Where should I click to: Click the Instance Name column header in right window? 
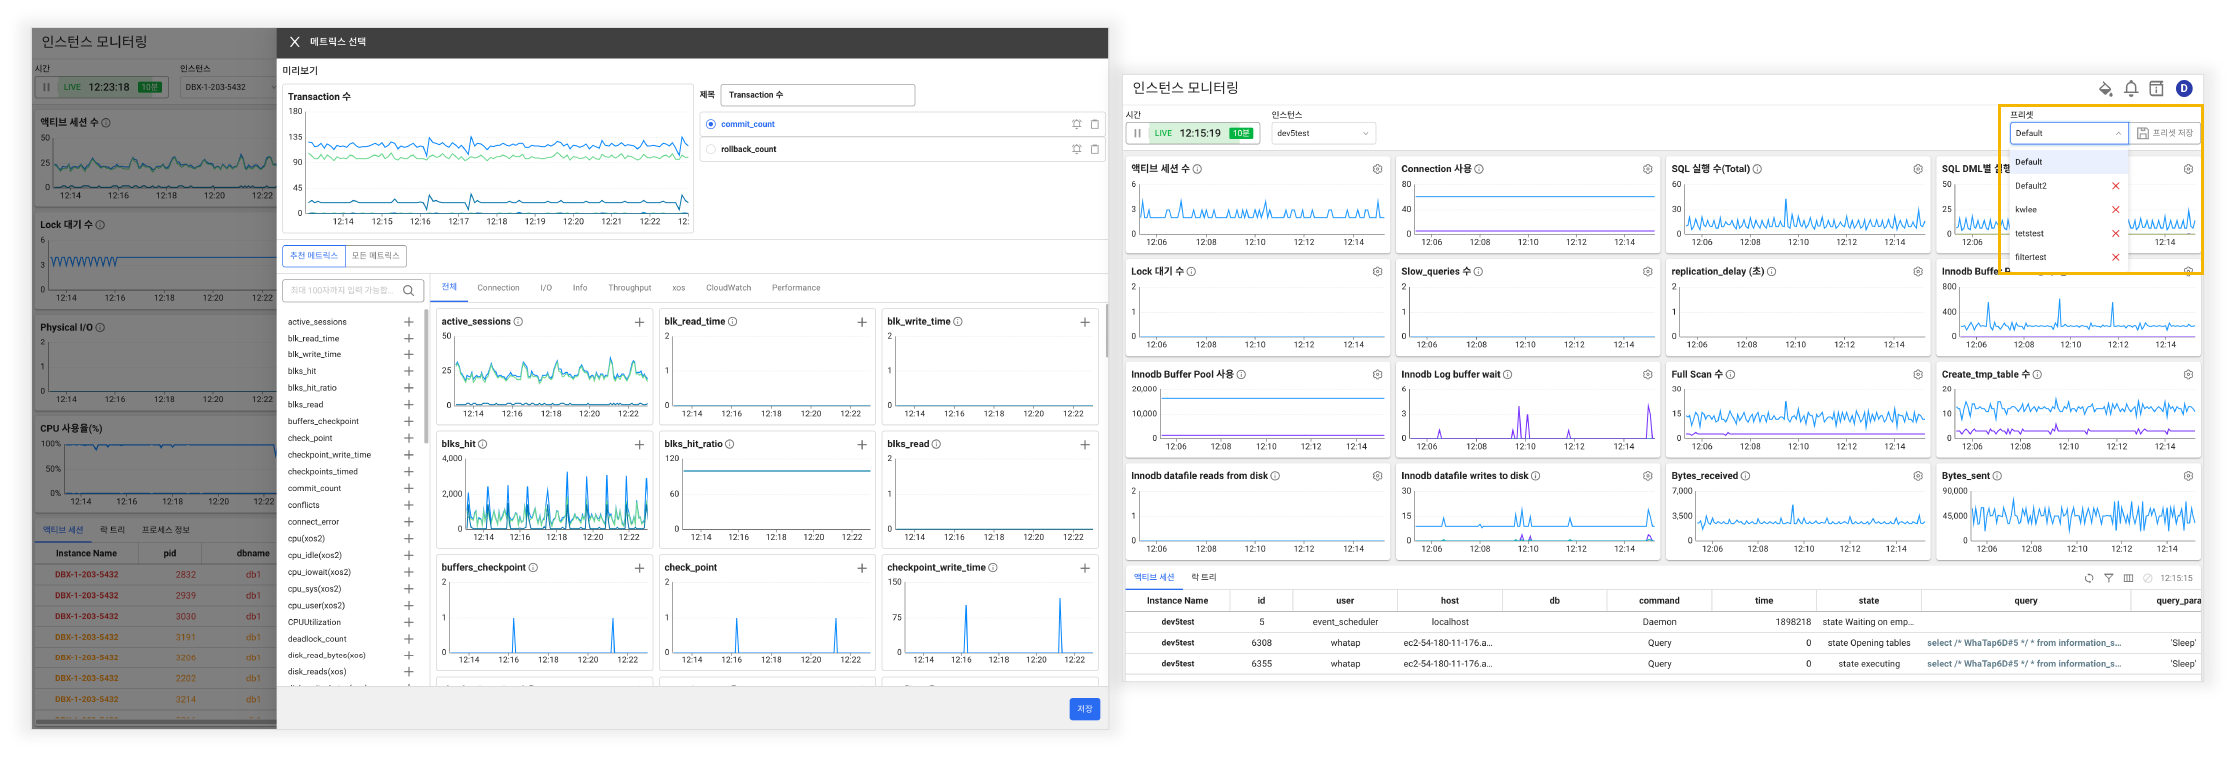pos(1177,601)
